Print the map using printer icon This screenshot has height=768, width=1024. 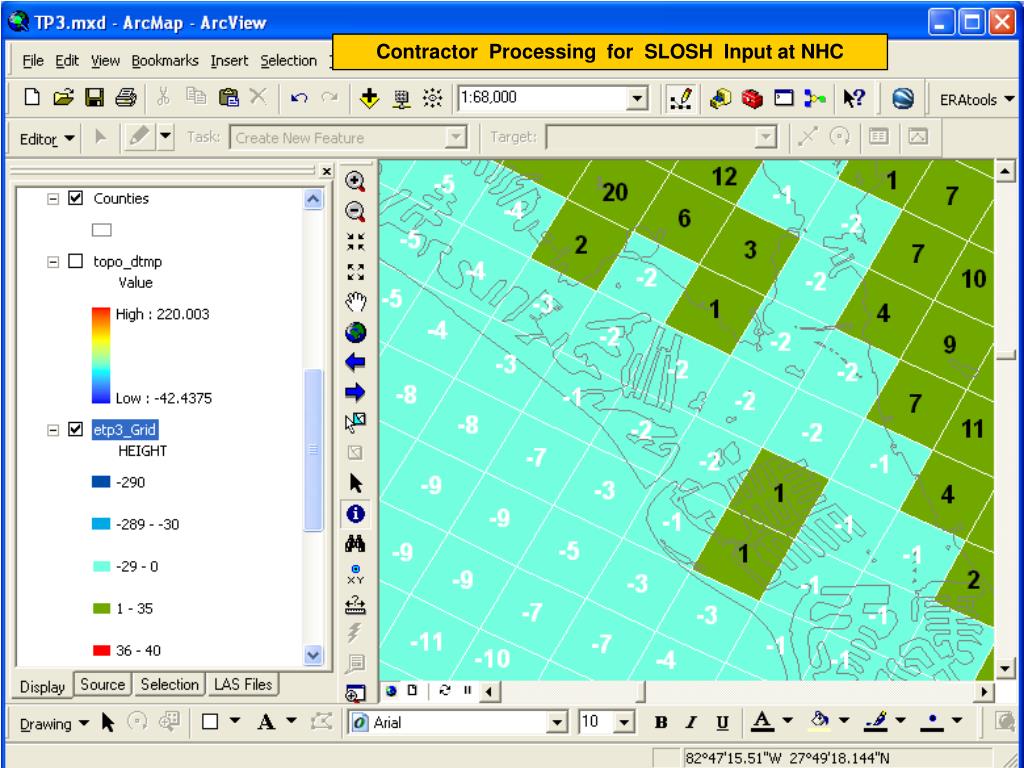[125, 98]
